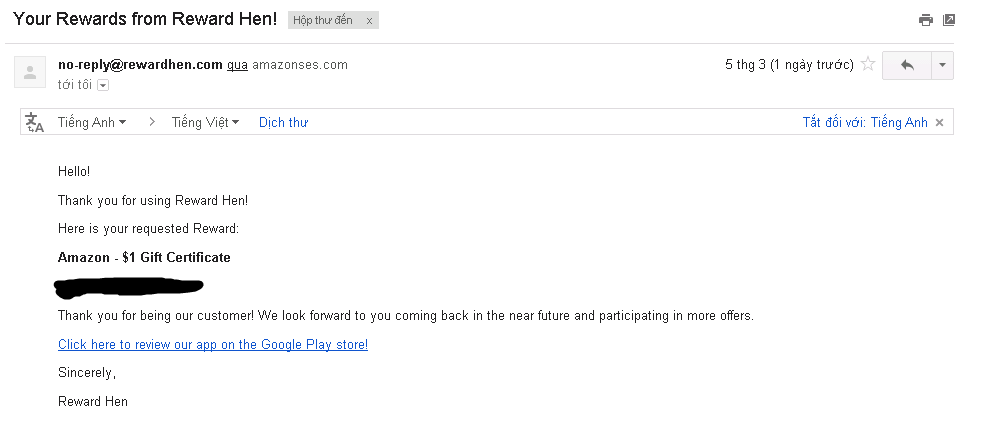Expand recipient details arrow near 'tới tôi'
This screenshot has width=989, height=437.
tap(103, 85)
